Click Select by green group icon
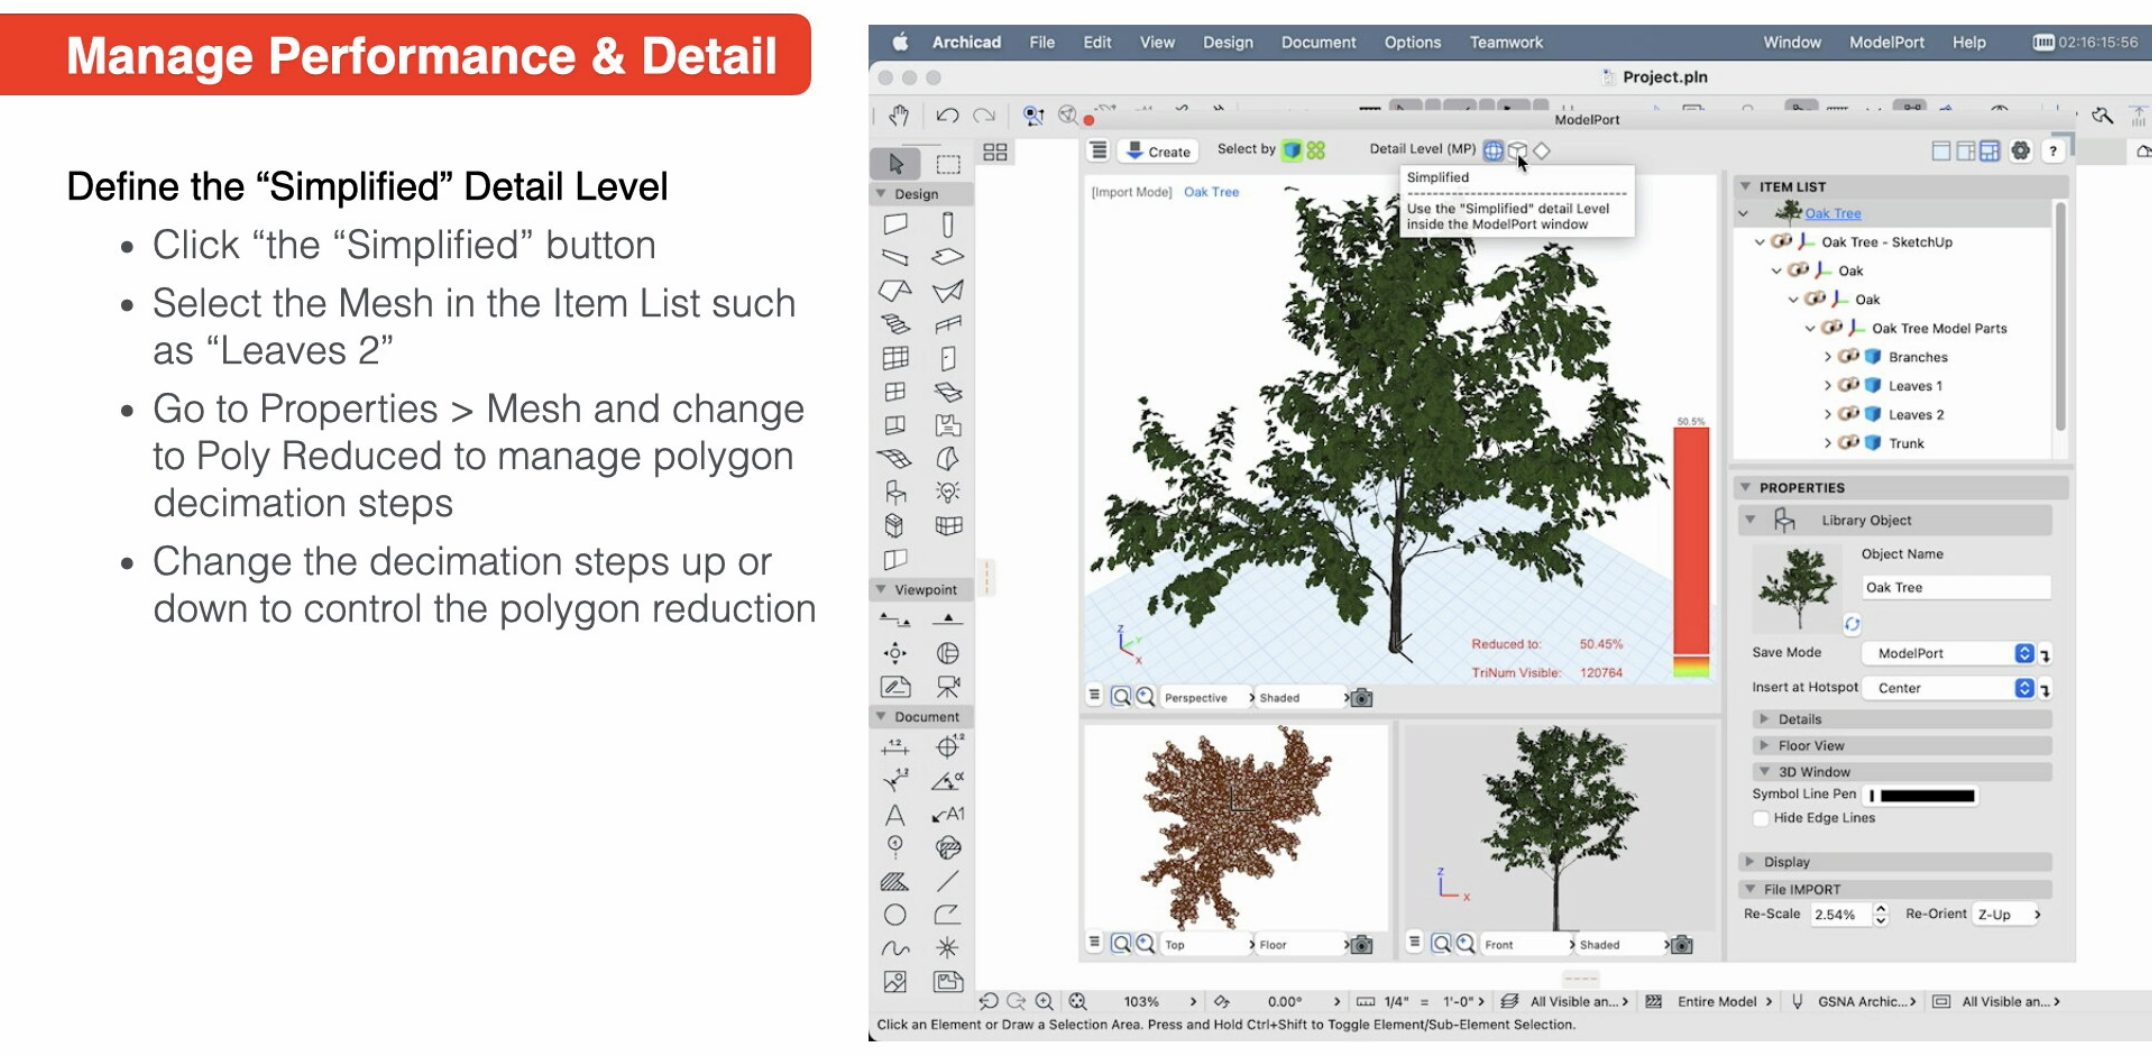The image size is (2156, 1056). [1316, 150]
